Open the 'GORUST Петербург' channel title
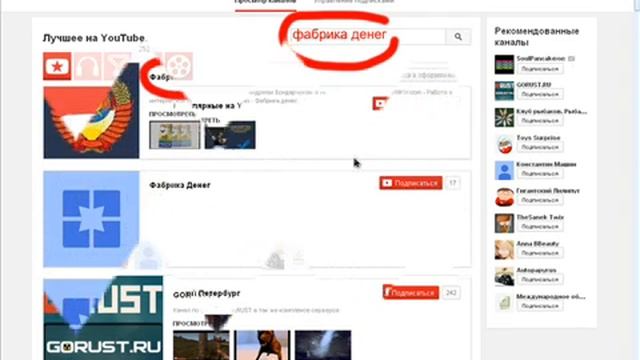 pos(207,294)
